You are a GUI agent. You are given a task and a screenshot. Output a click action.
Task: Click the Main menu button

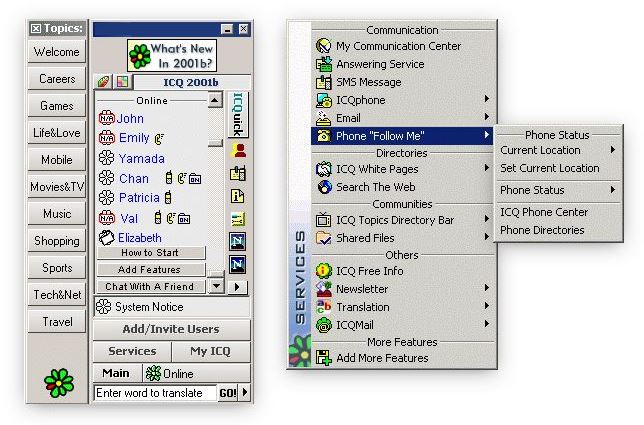[117, 373]
